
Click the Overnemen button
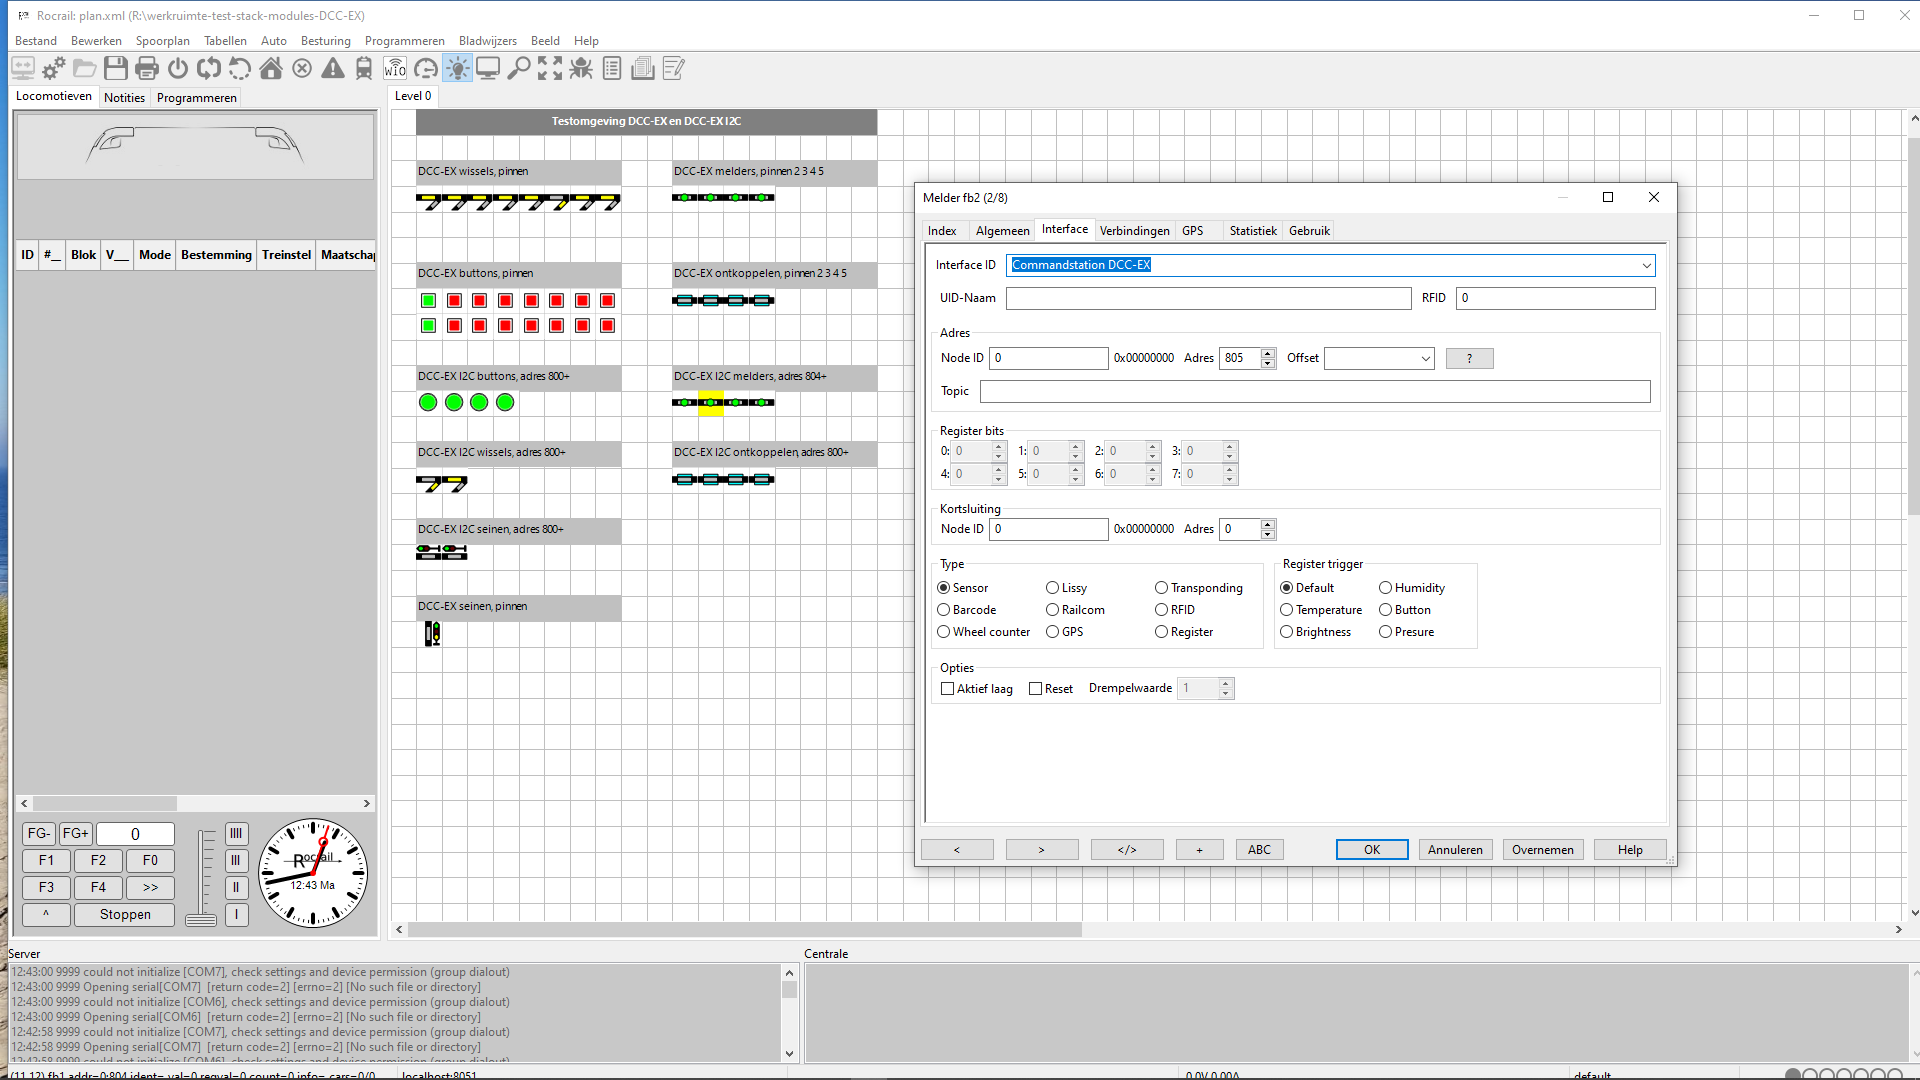(x=1542, y=850)
